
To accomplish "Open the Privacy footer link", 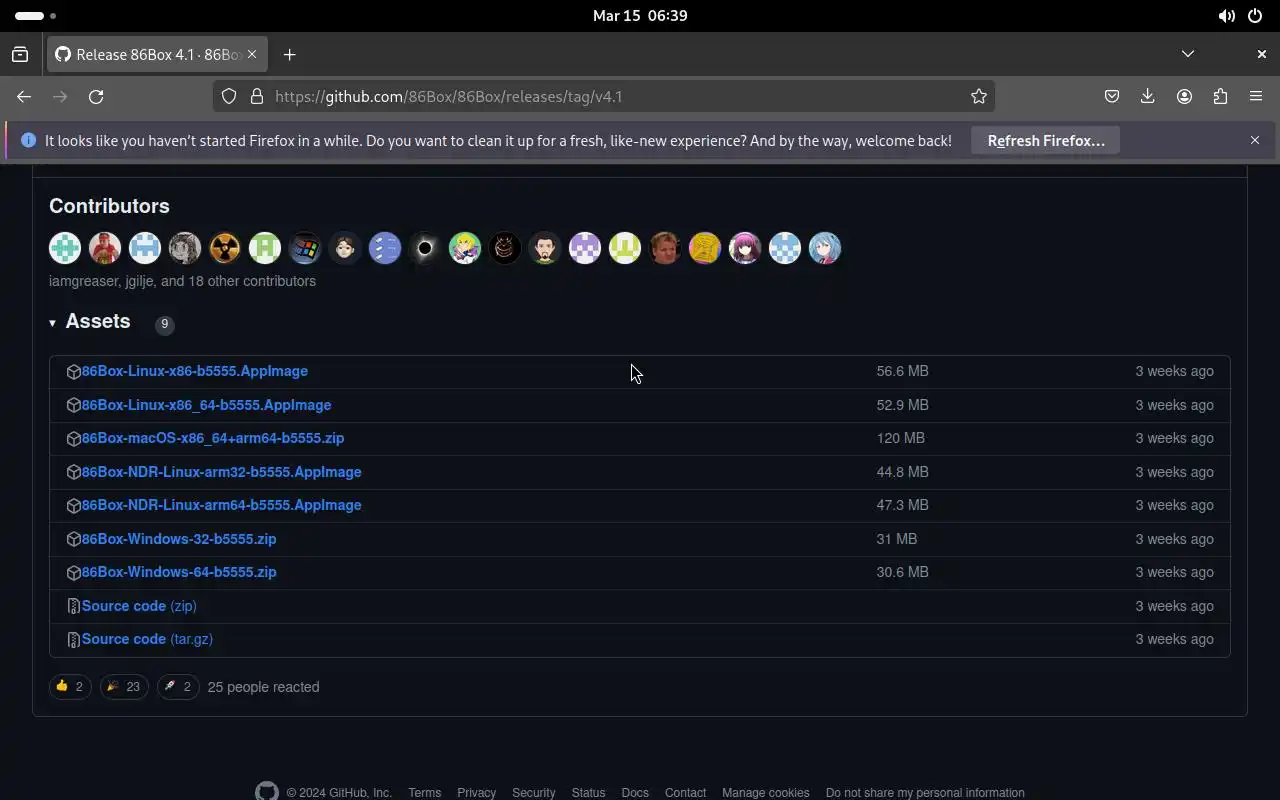I will [x=476, y=793].
